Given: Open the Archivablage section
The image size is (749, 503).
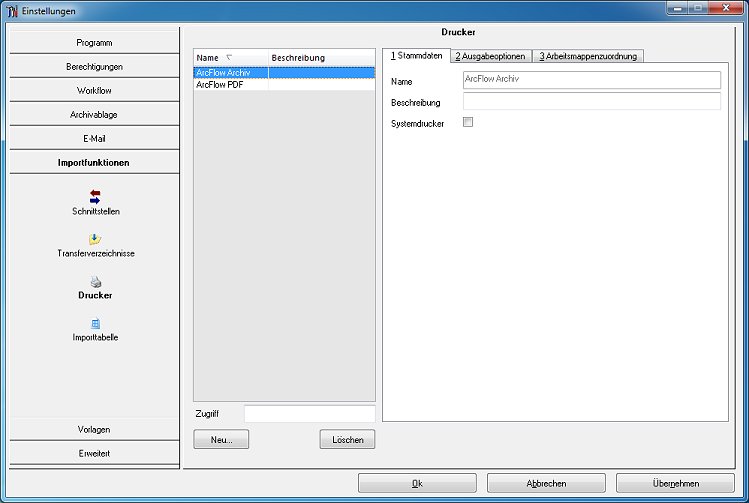Looking at the screenshot, I should 94,115.
